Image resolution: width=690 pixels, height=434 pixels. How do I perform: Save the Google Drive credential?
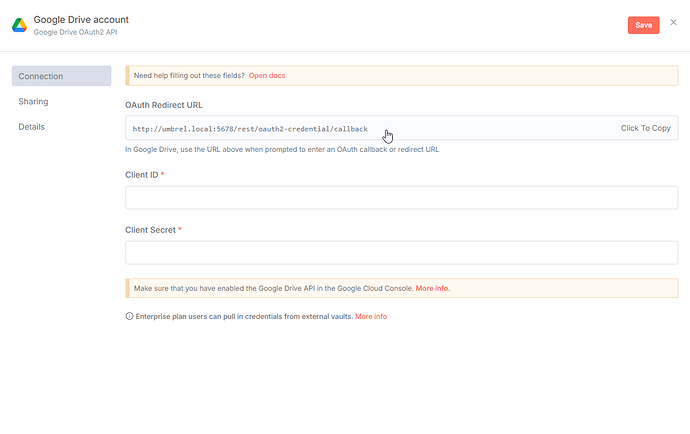tap(643, 25)
